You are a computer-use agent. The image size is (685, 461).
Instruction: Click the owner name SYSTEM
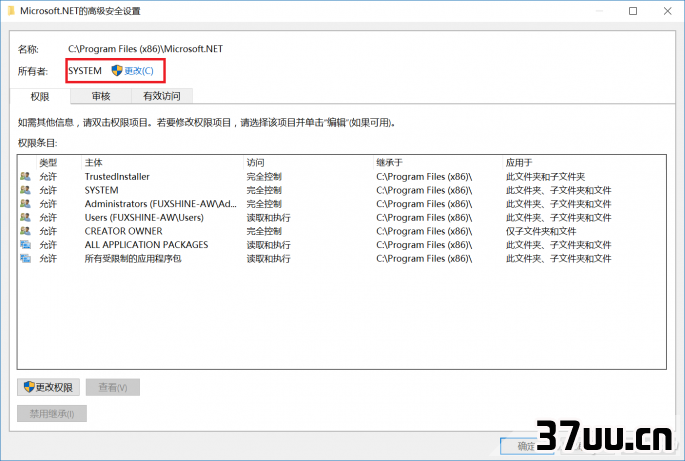tap(85, 71)
